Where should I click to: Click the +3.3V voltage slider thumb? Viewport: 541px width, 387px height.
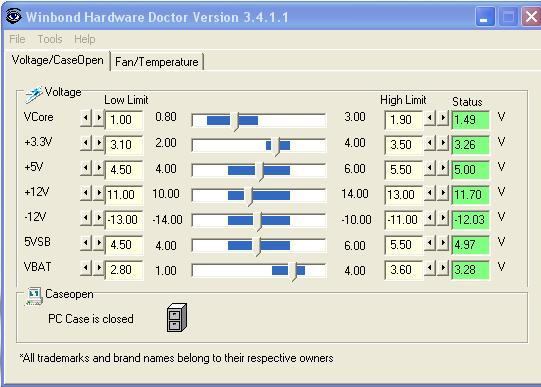tap(275, 146)
